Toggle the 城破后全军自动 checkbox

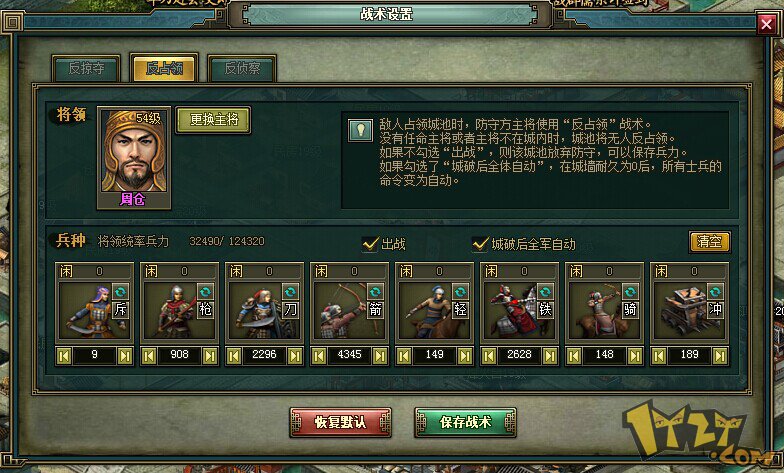(480, 244)
